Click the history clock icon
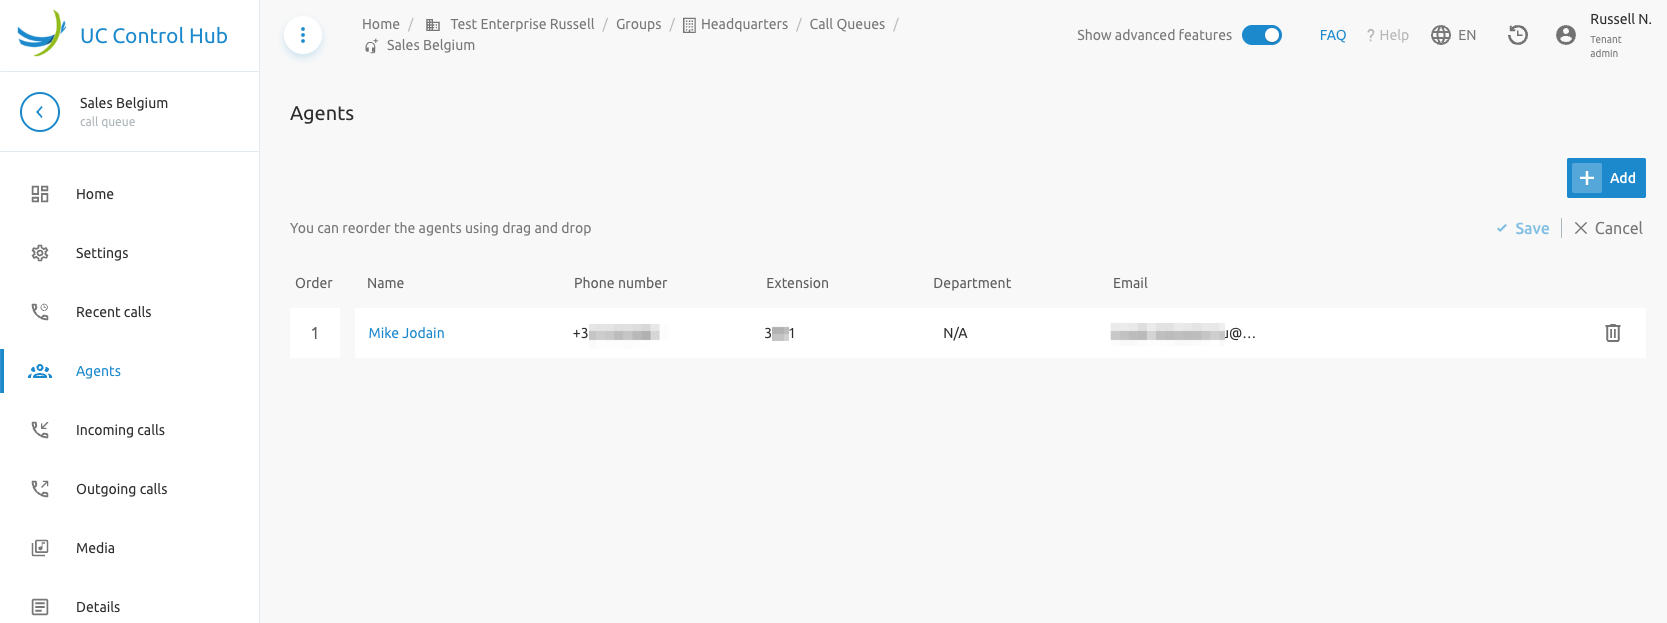The width and height of the screenshot is (1667, 623). [x=1518, y=35]
